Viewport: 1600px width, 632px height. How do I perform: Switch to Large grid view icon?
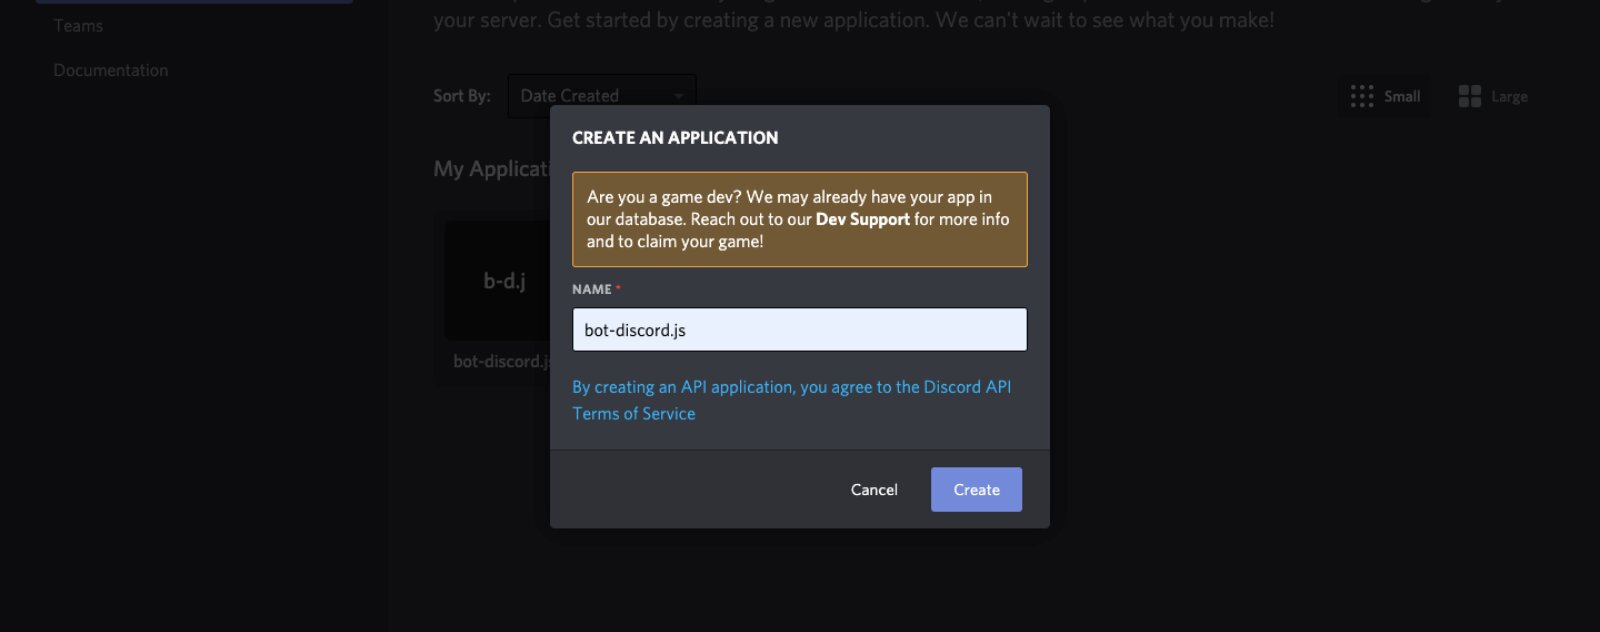(x=1469, y=96)
